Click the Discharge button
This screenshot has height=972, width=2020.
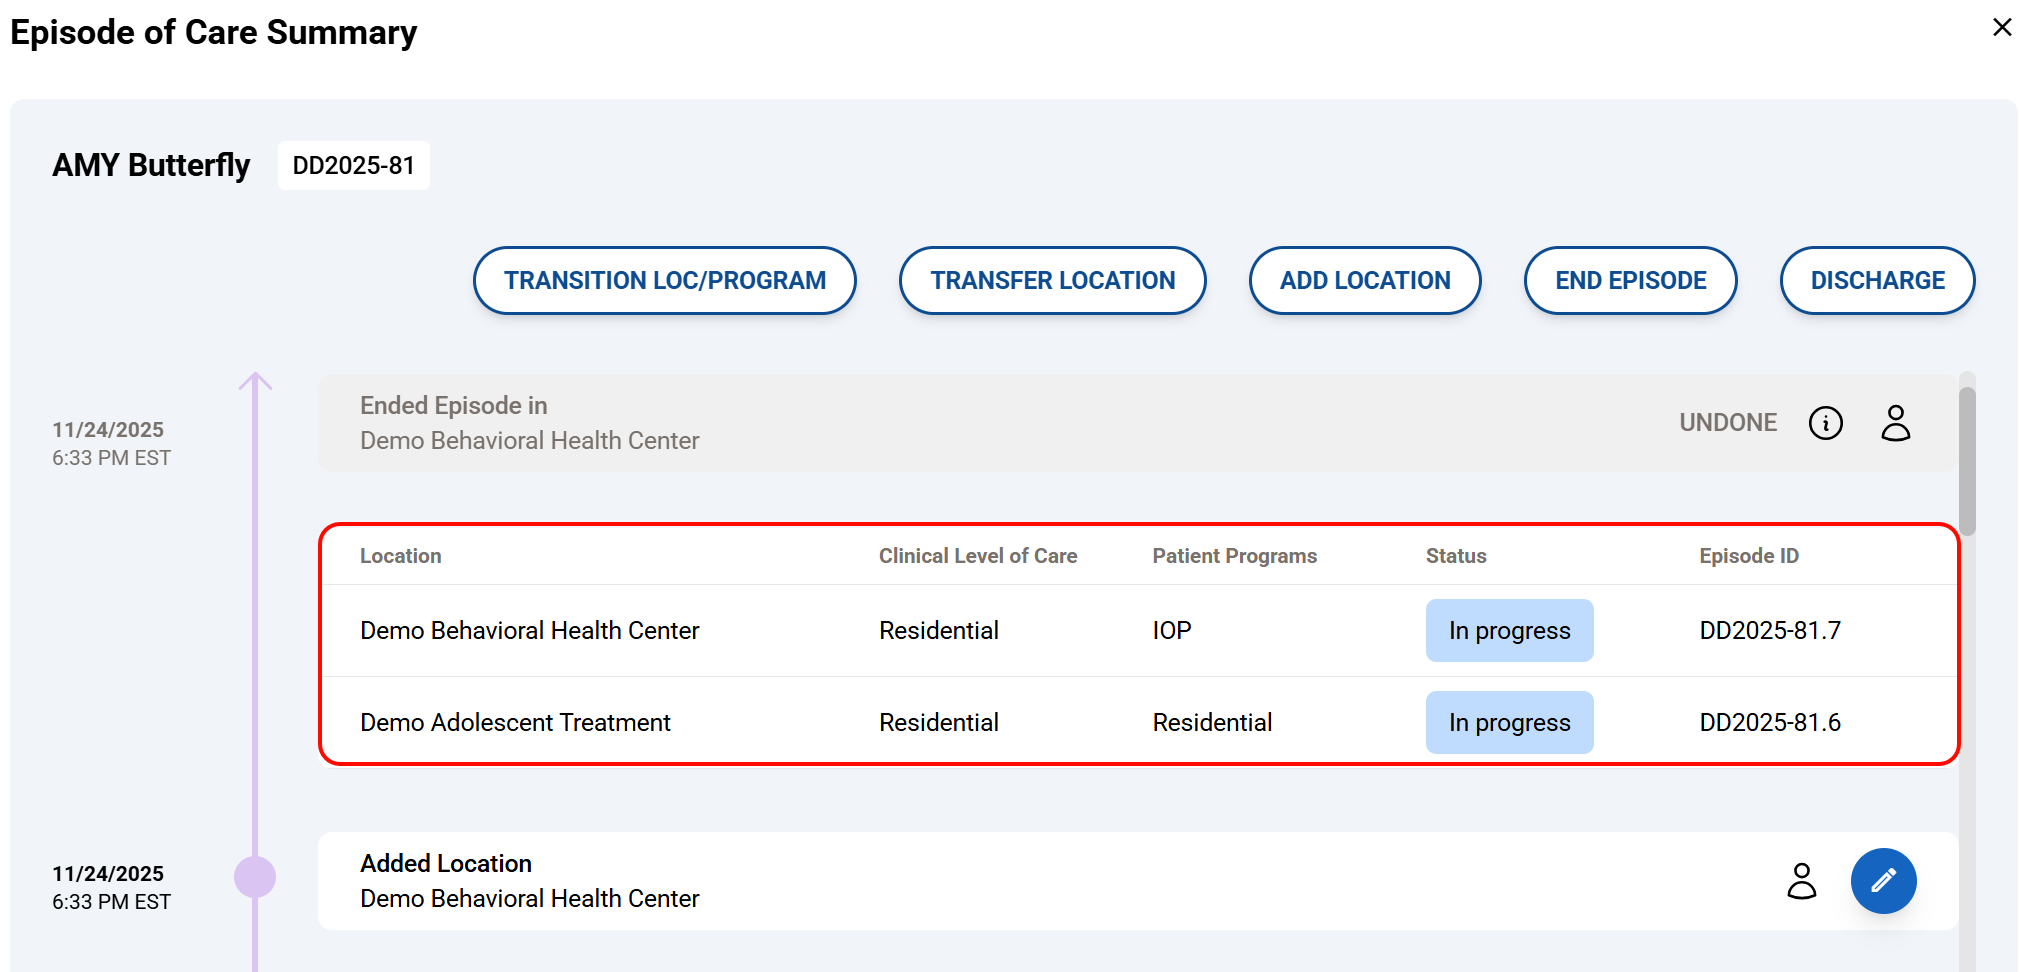click(x=1876, y=281)
